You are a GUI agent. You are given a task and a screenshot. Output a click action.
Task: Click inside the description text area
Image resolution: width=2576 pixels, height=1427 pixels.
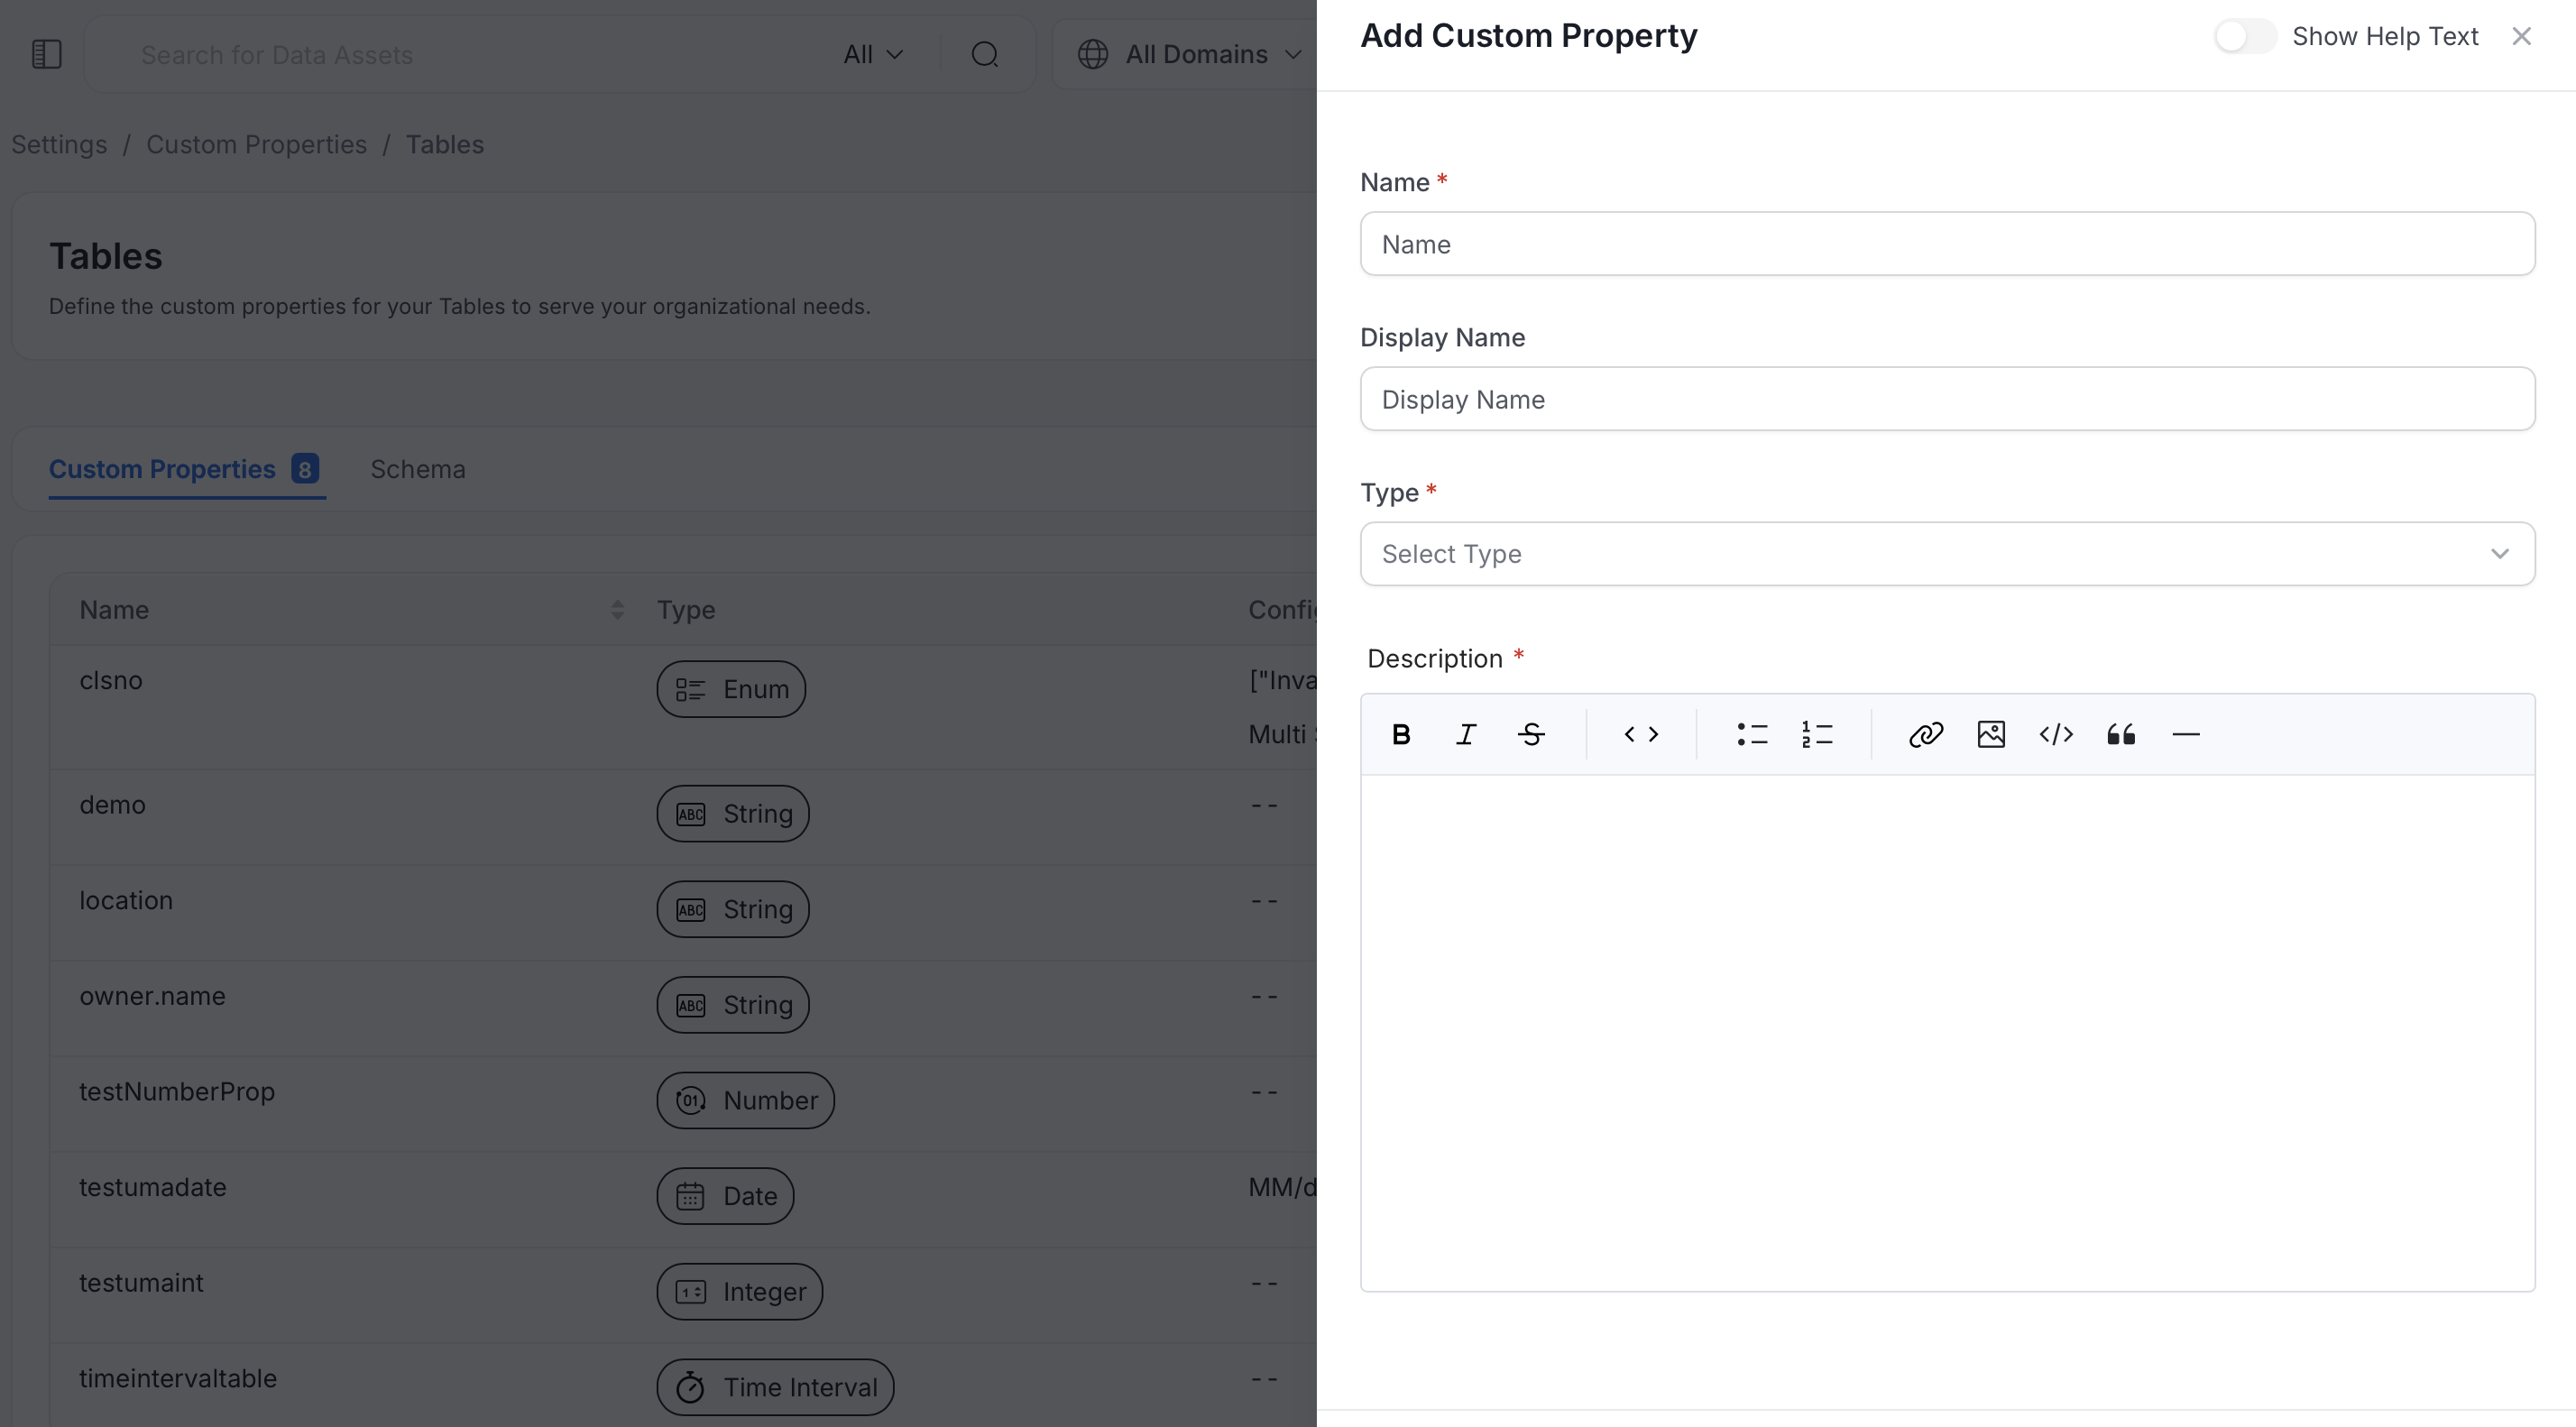coord(1947,1032)
